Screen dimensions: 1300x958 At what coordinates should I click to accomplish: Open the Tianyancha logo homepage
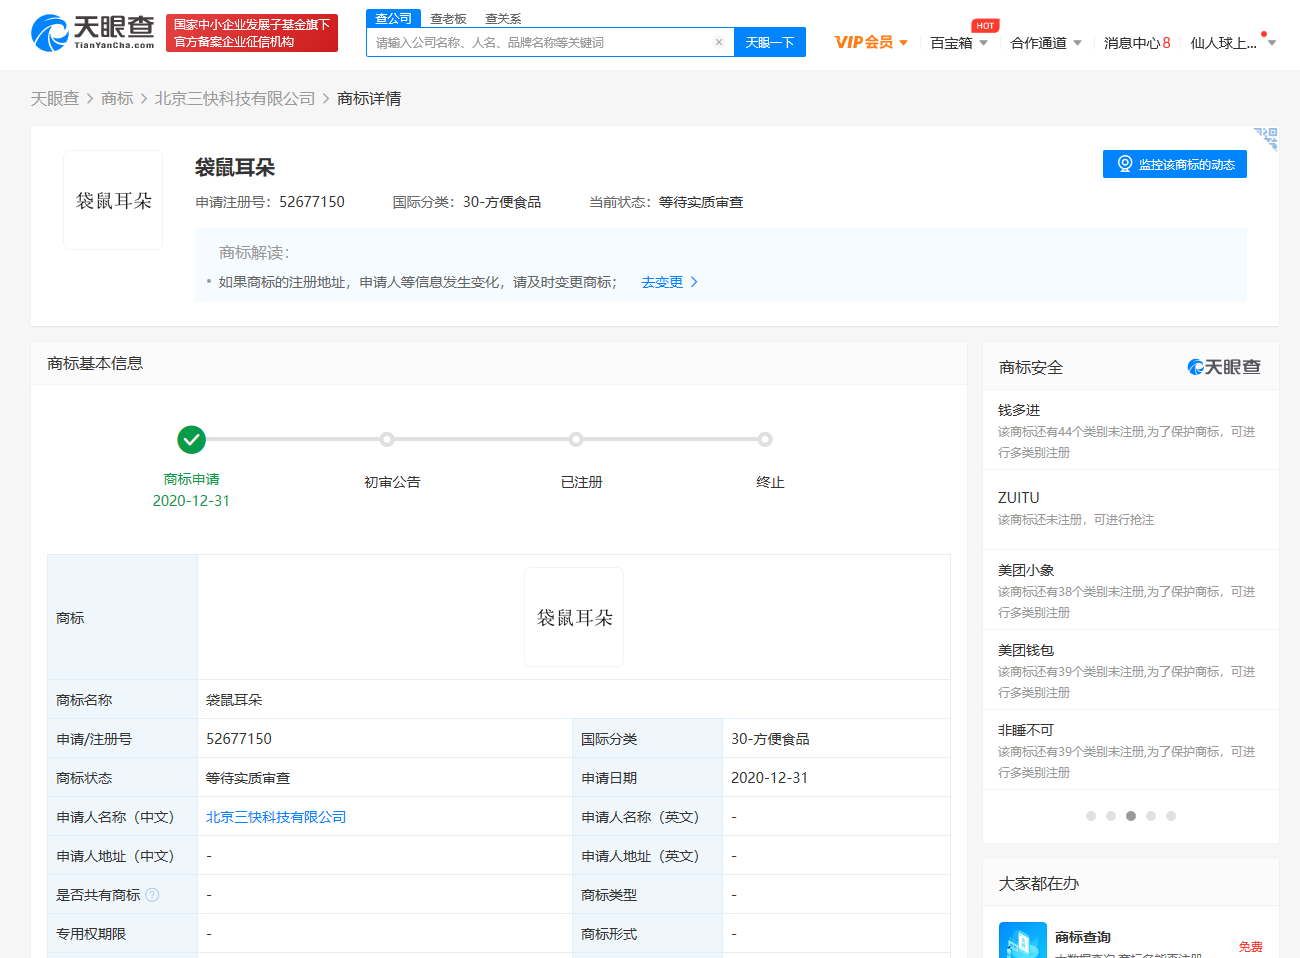(93, 32)
